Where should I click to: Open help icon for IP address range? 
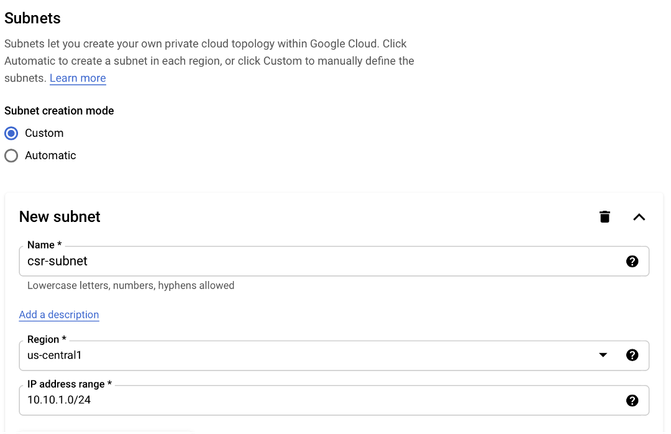tap(632, 401)
